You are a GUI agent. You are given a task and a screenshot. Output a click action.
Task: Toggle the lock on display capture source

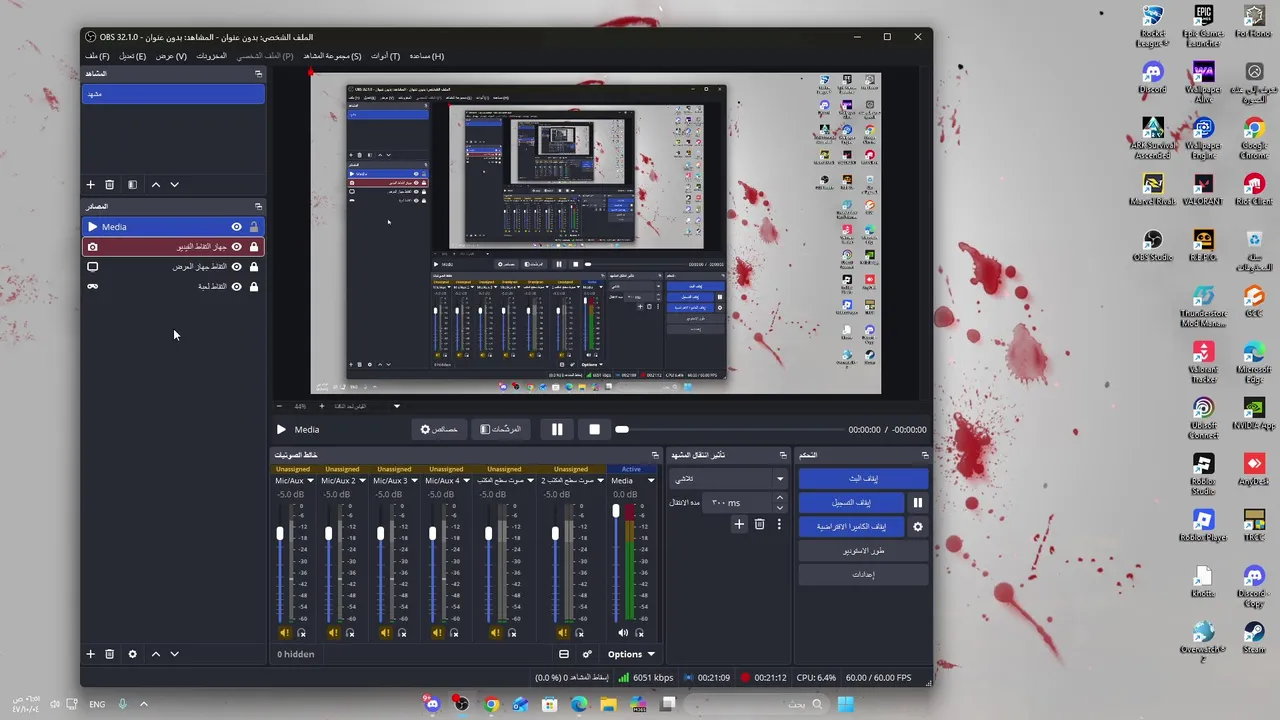[254, 267]
